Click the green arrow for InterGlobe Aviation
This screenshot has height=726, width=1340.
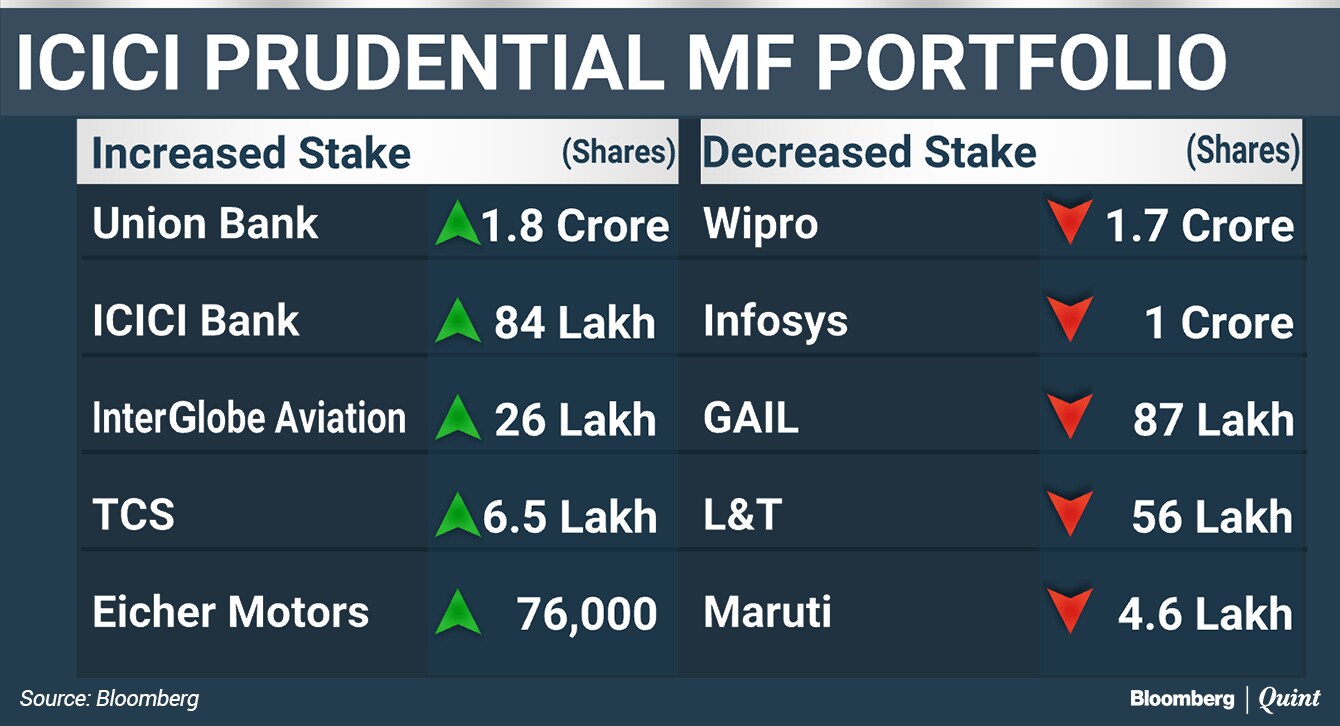458,418
